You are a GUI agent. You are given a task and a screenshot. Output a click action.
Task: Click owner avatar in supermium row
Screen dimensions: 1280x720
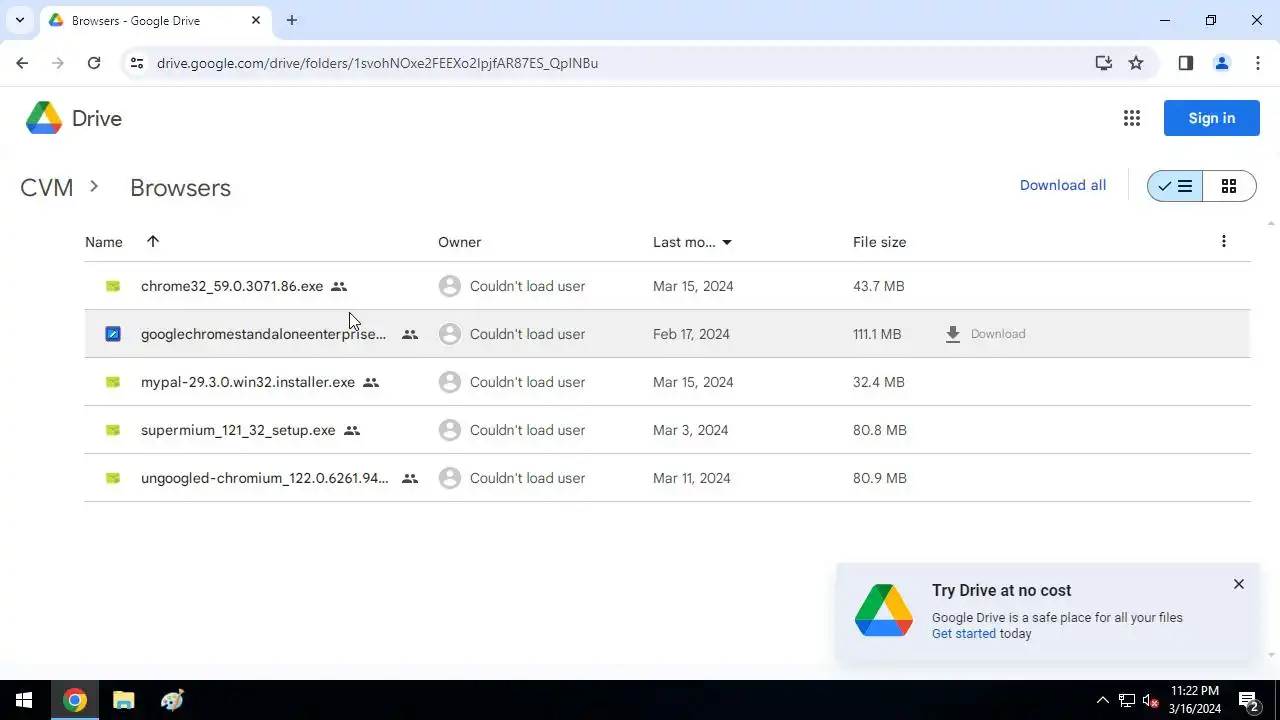pos(450,430)
